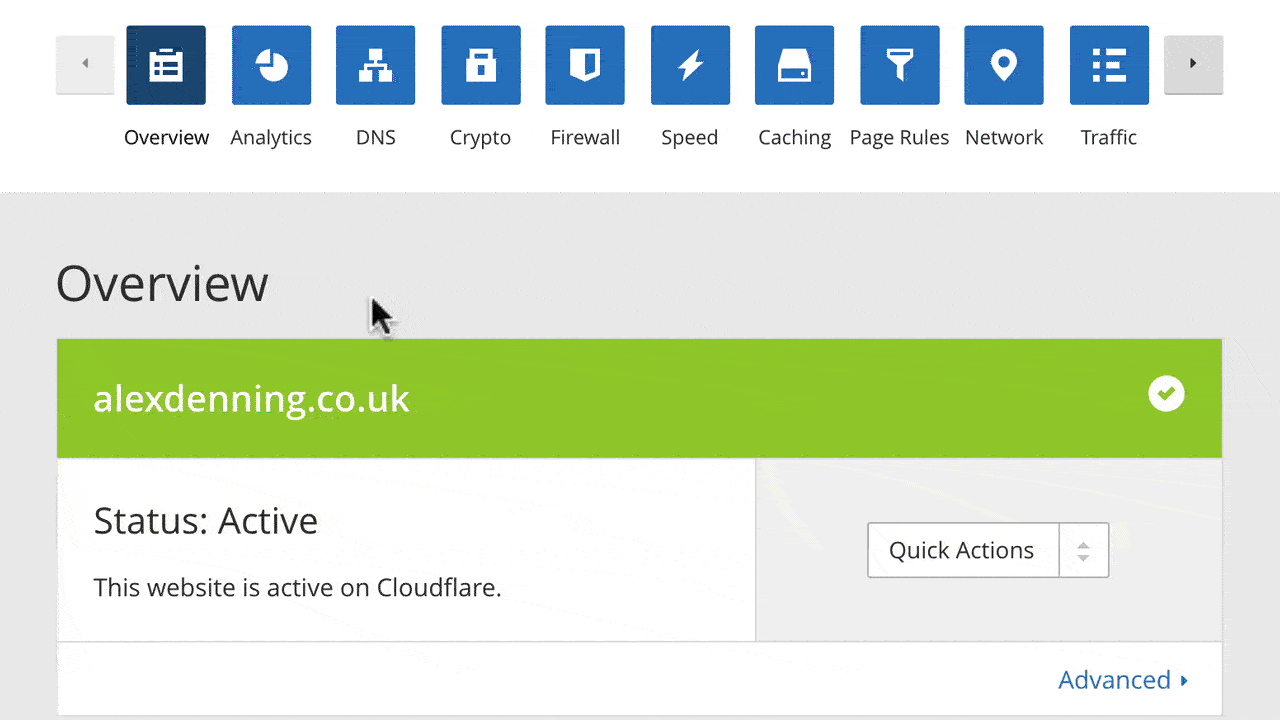Open the Firewall shield icon
Viewport: 1280px width, 720px height.
[585, 65]
